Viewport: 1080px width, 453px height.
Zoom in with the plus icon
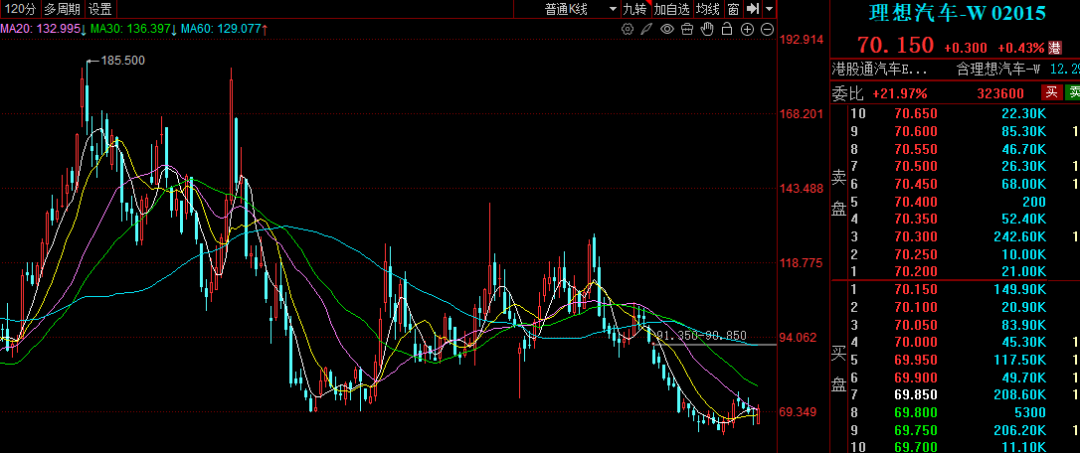[x=747, y=29]
